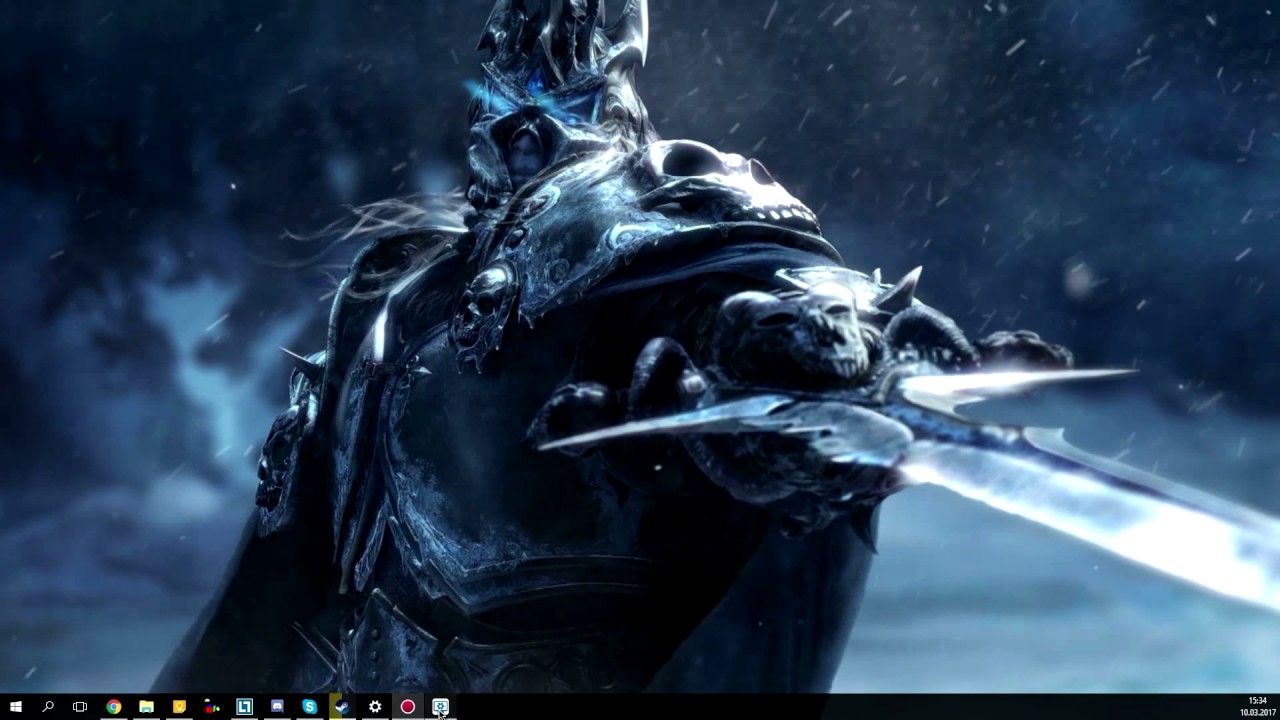Open Discord from the taskbar
This screenshot has height=720, width=1280.
(277, 707)
